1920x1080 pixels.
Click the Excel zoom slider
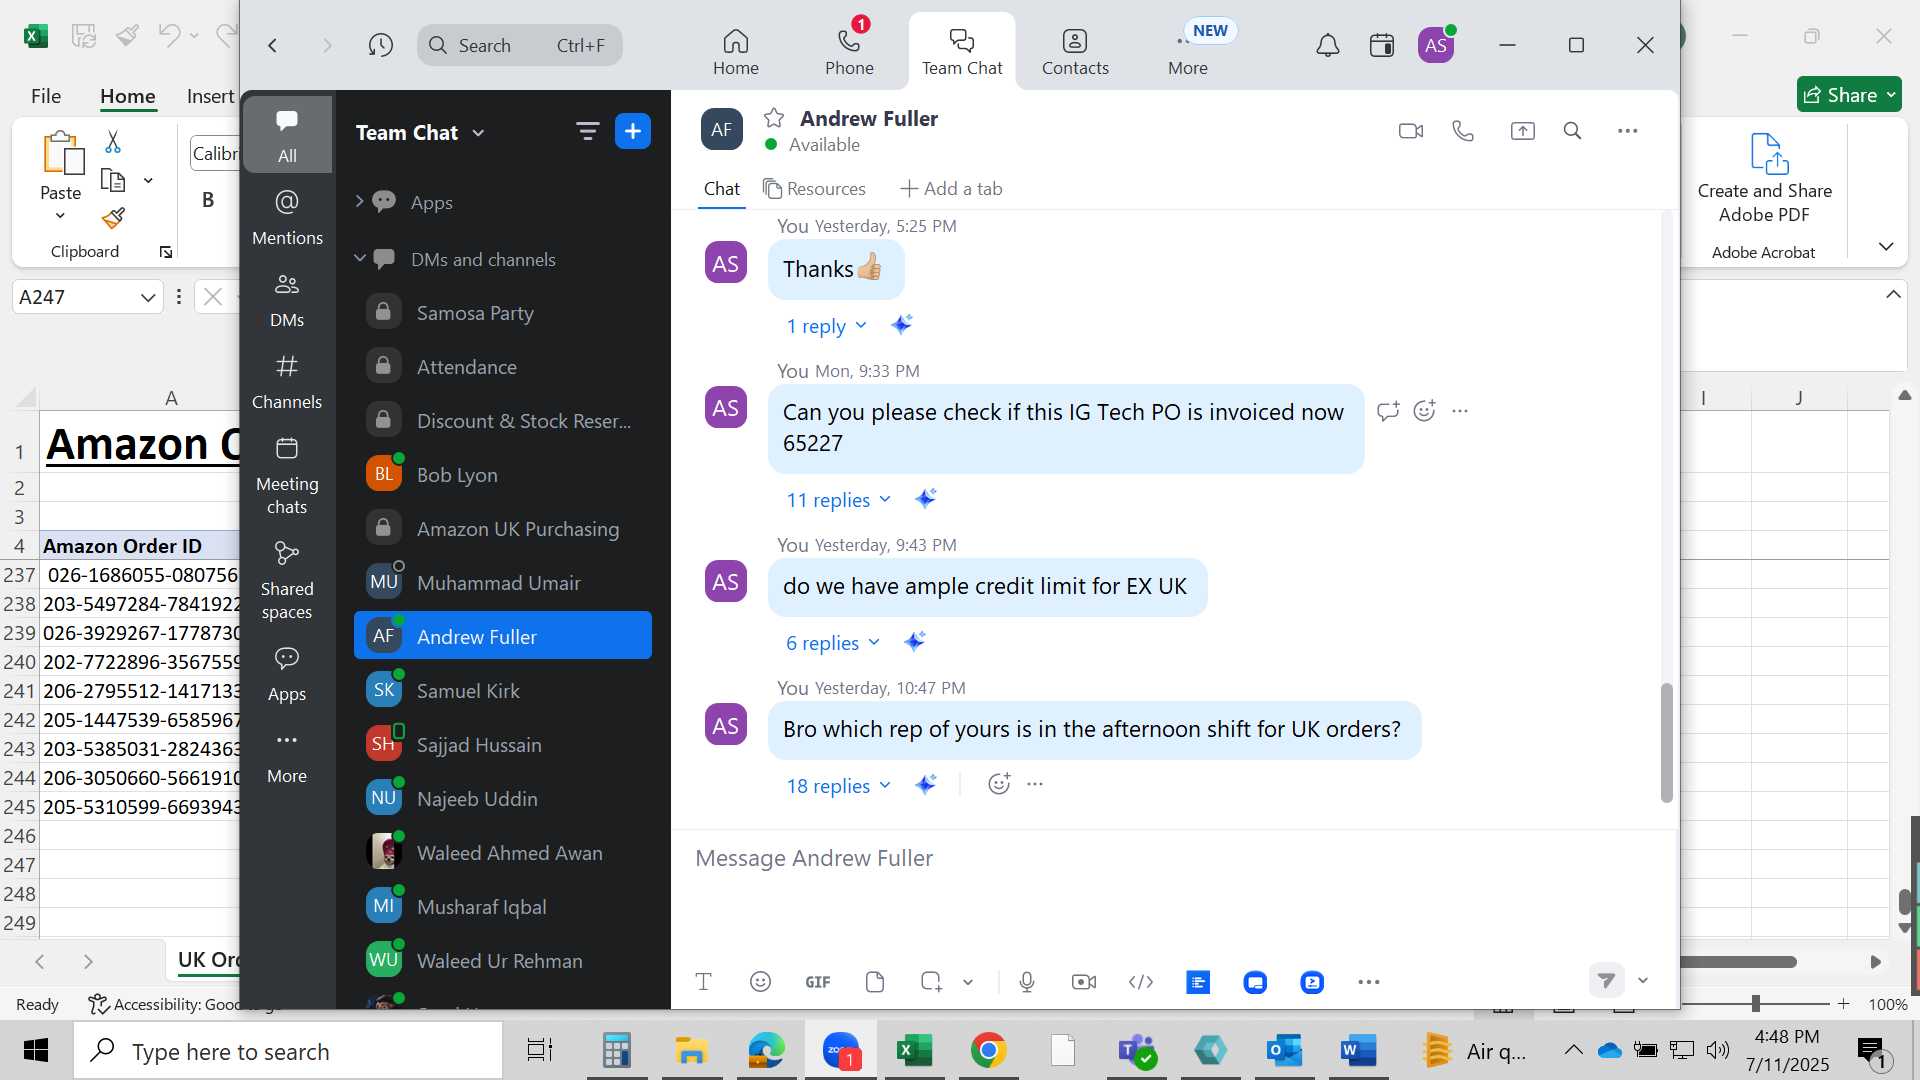click(x=1755, y=1004)
